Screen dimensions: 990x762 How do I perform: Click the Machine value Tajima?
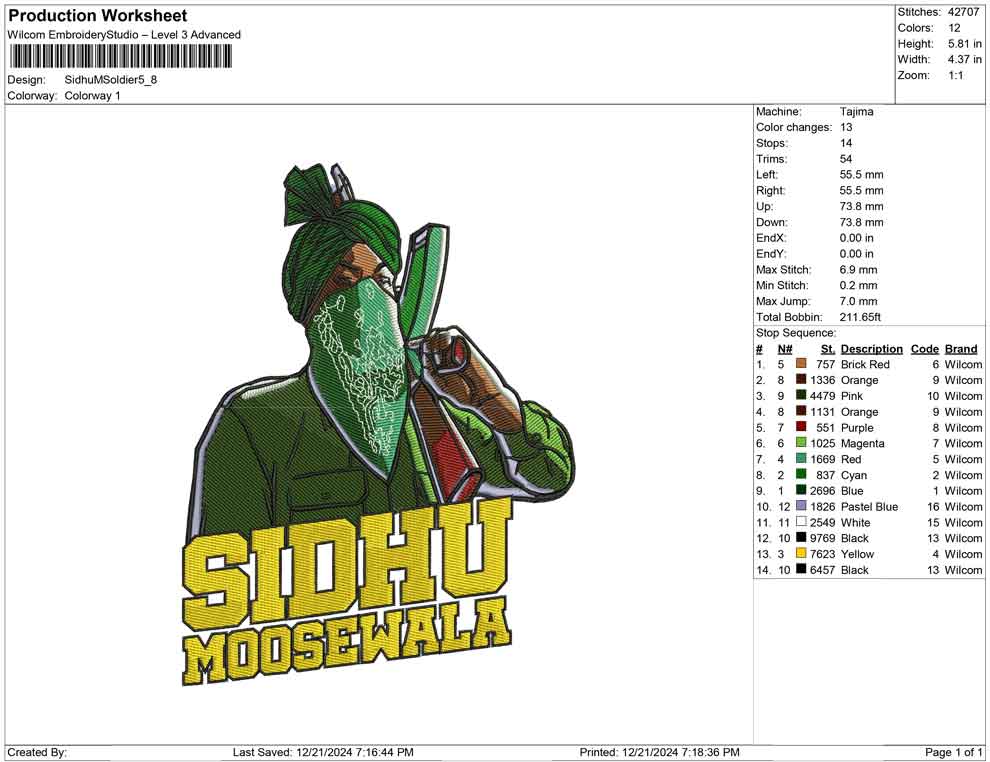pos(857,111)
